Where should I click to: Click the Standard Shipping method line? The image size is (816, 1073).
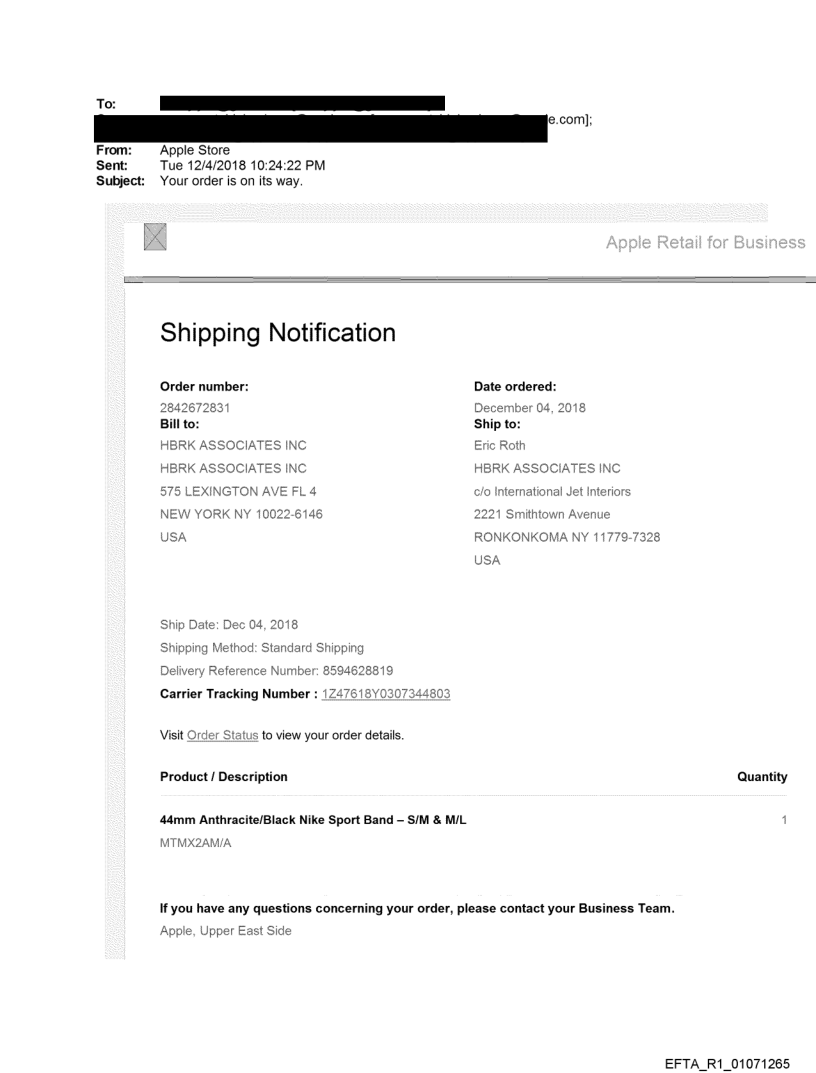point(262,647)
